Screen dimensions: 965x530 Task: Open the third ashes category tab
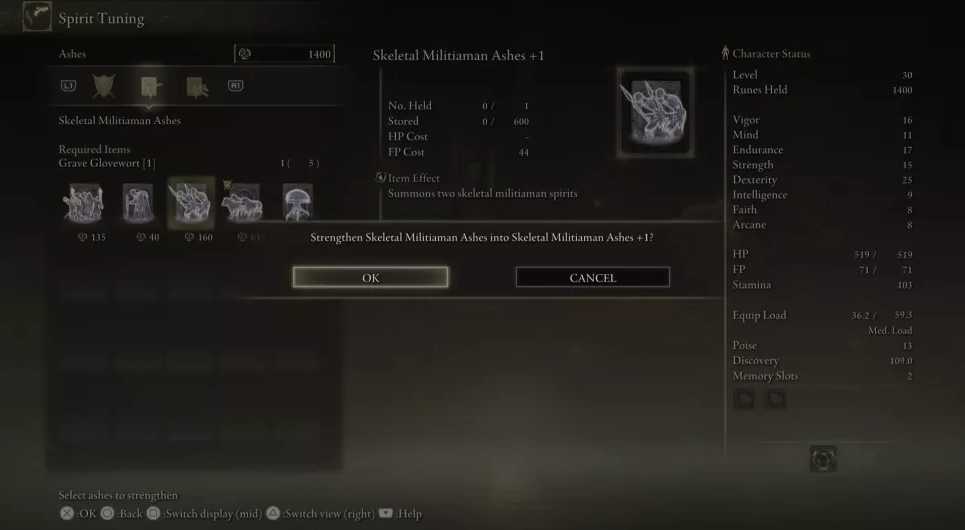coord(197,87)
